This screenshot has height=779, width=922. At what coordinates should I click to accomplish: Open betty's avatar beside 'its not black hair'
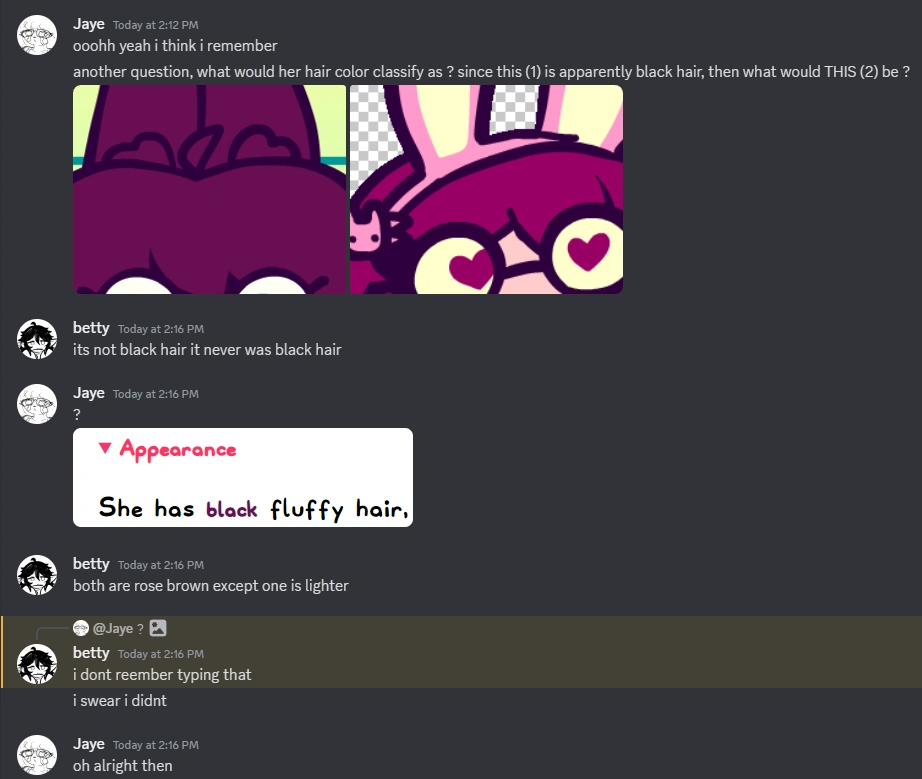37,339
